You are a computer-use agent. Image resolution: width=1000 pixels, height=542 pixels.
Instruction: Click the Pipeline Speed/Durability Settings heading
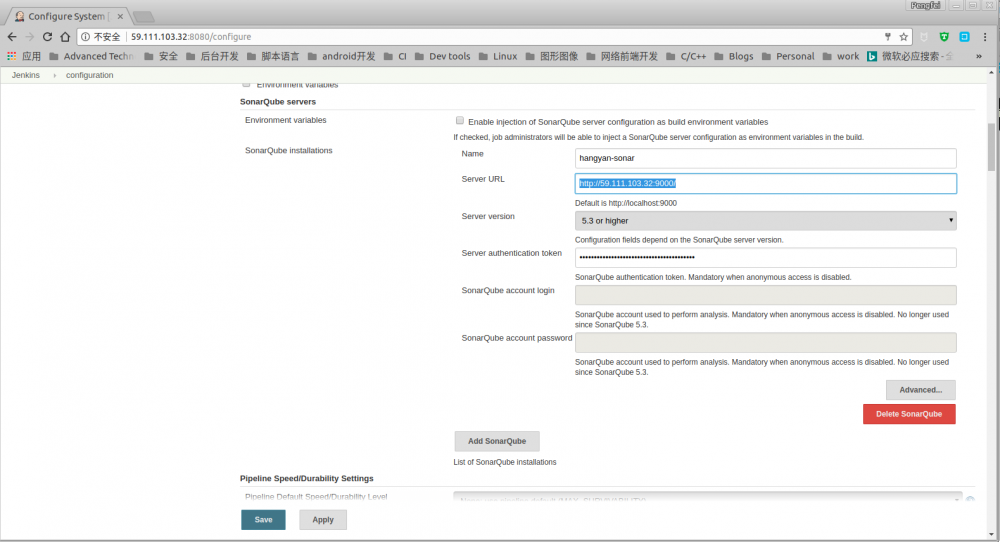(x=307, y=478)
